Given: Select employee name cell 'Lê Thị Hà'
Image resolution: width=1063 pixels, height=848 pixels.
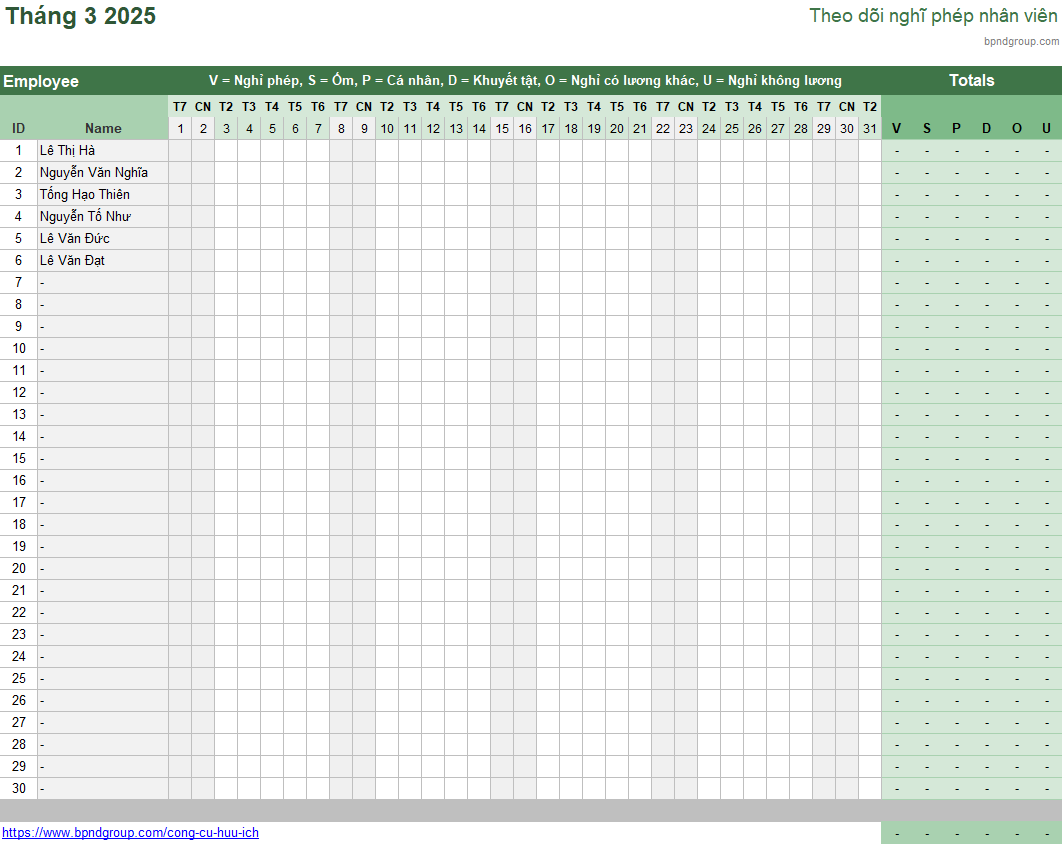Looking at the screenshot, I should pyautogui.click(x=68, y=151).
